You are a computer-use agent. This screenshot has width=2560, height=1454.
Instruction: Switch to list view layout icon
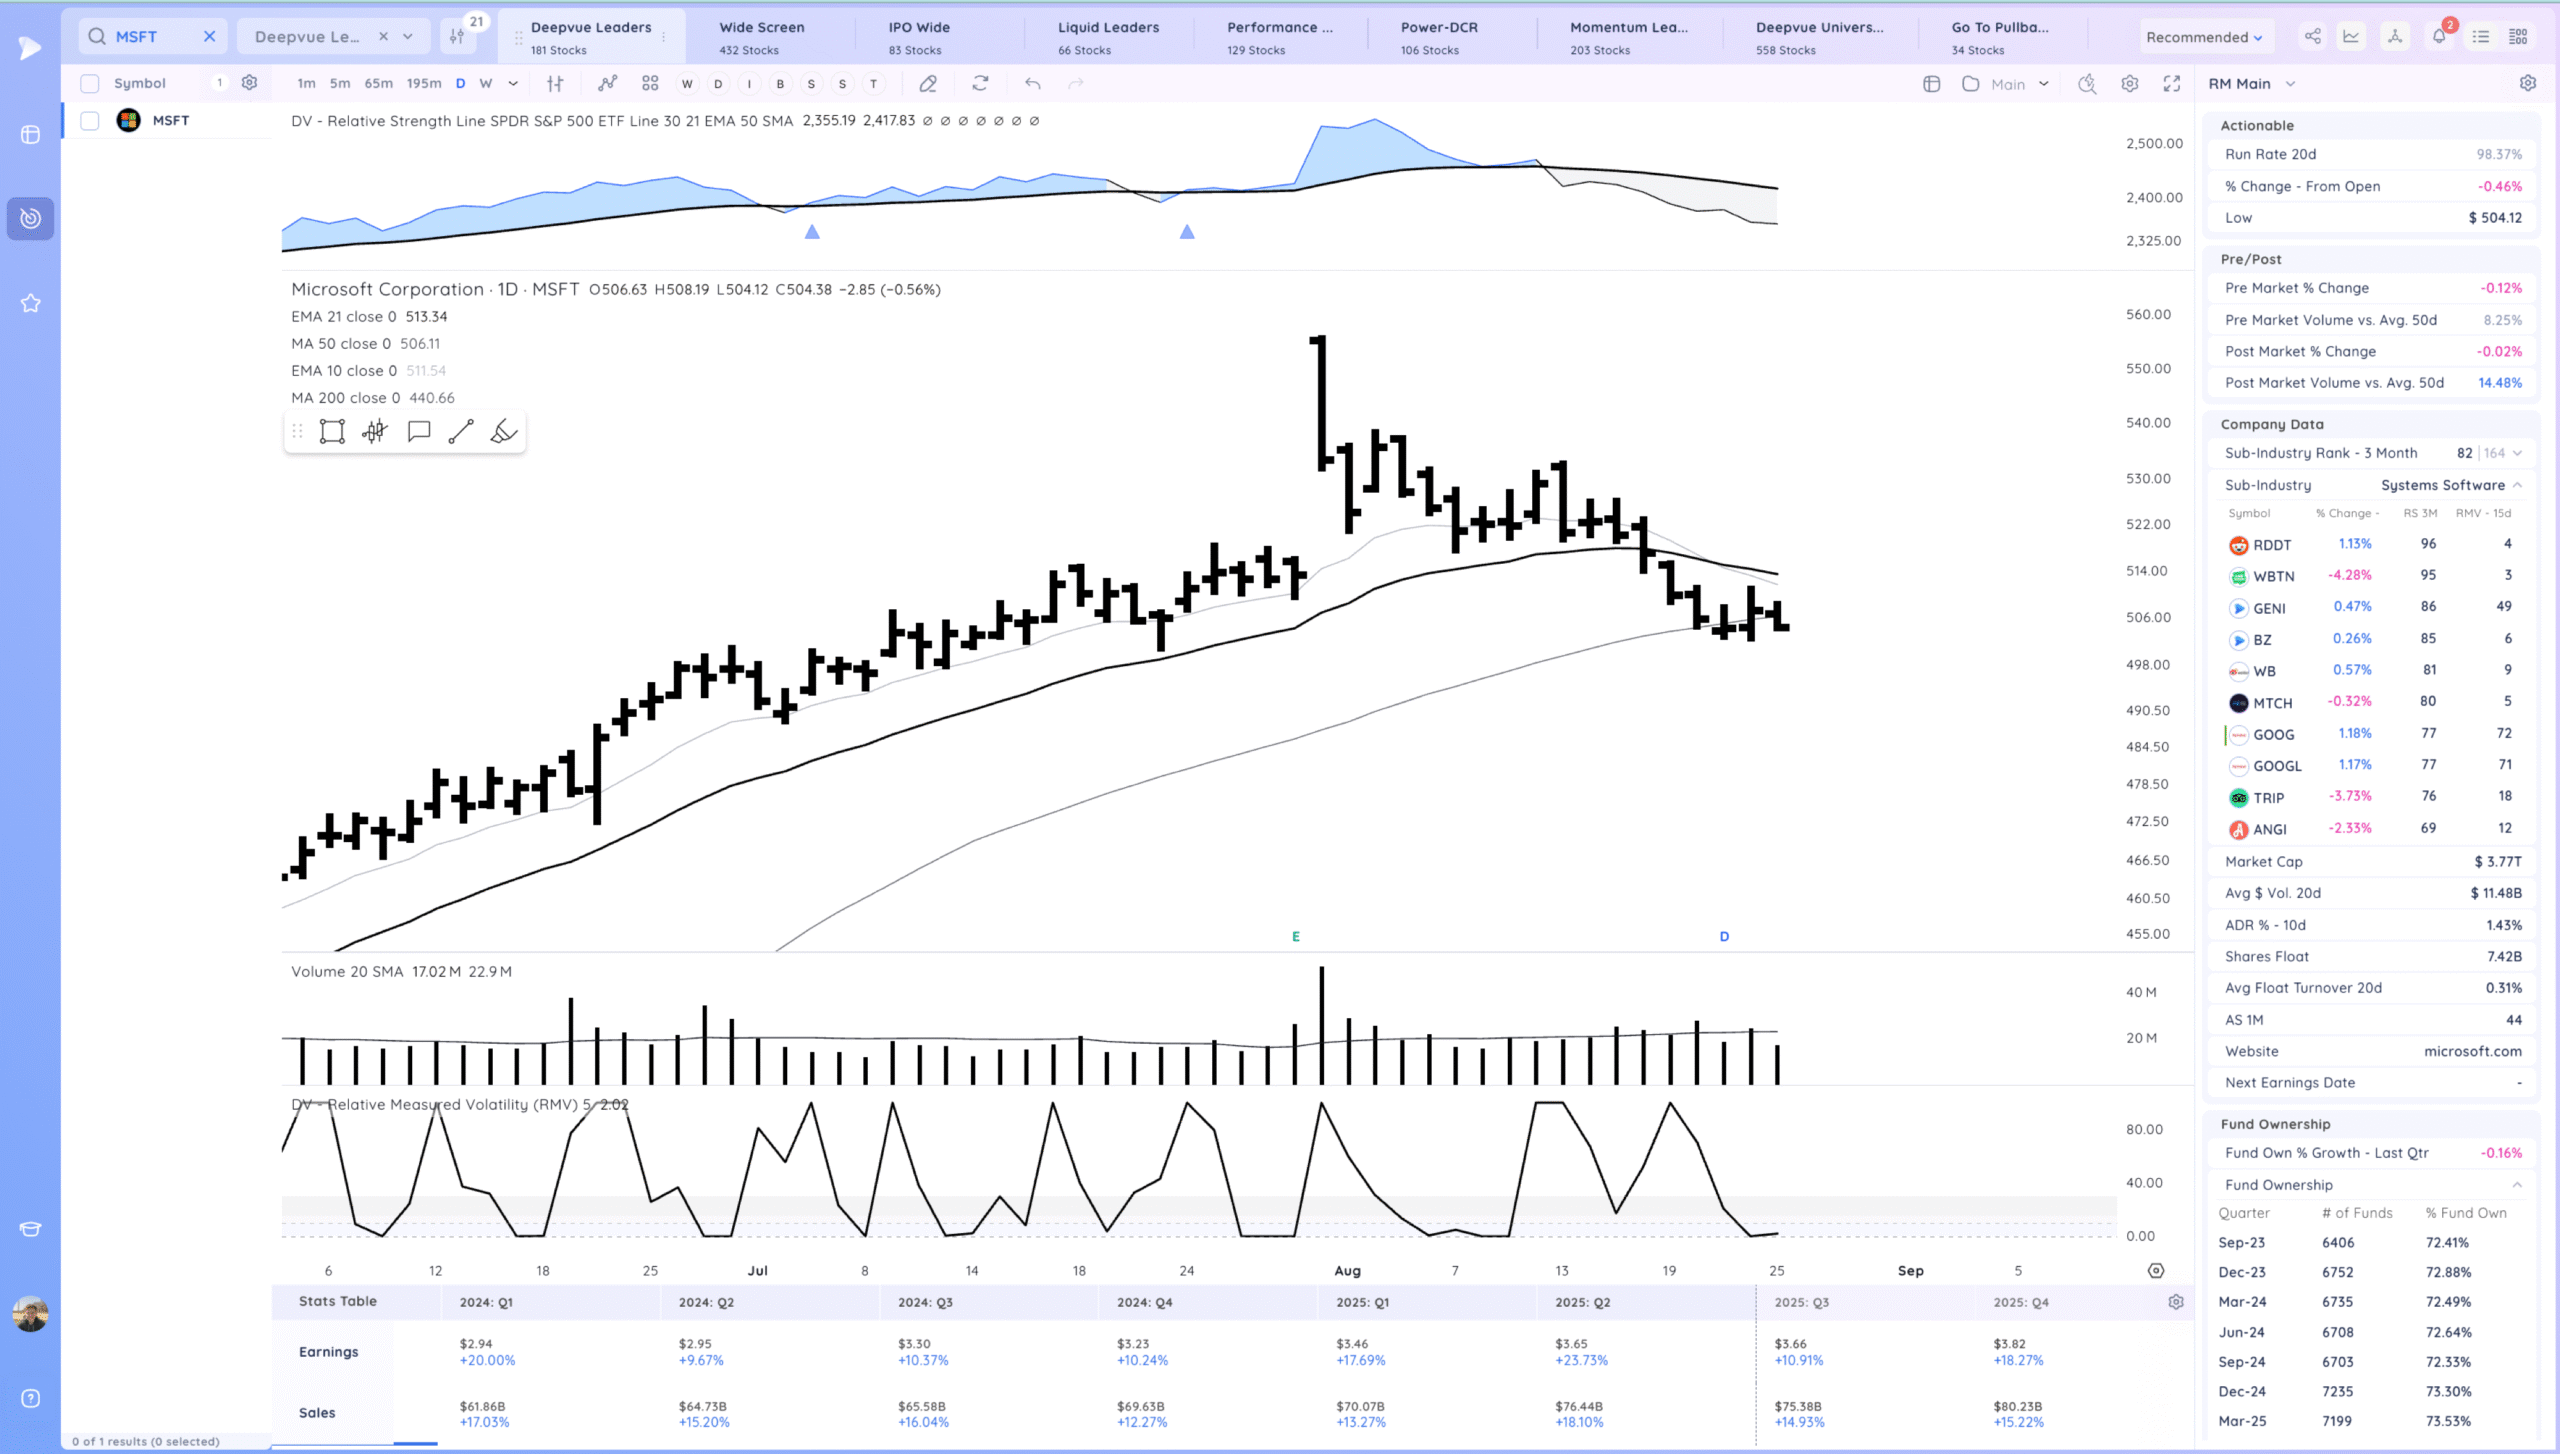(2481, 37)
